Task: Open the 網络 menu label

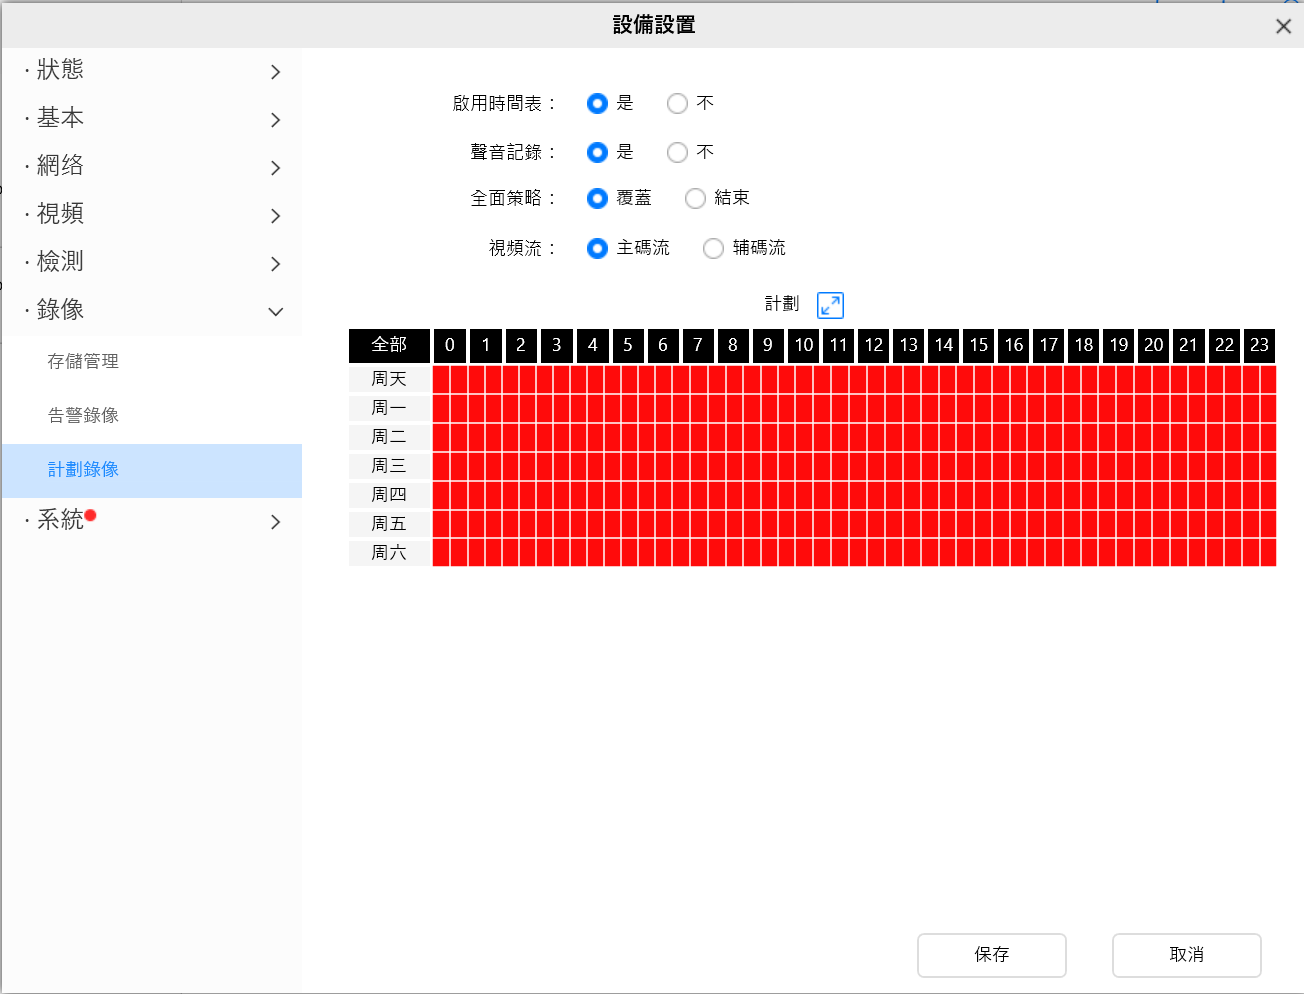Action: [x=60, y=165]
